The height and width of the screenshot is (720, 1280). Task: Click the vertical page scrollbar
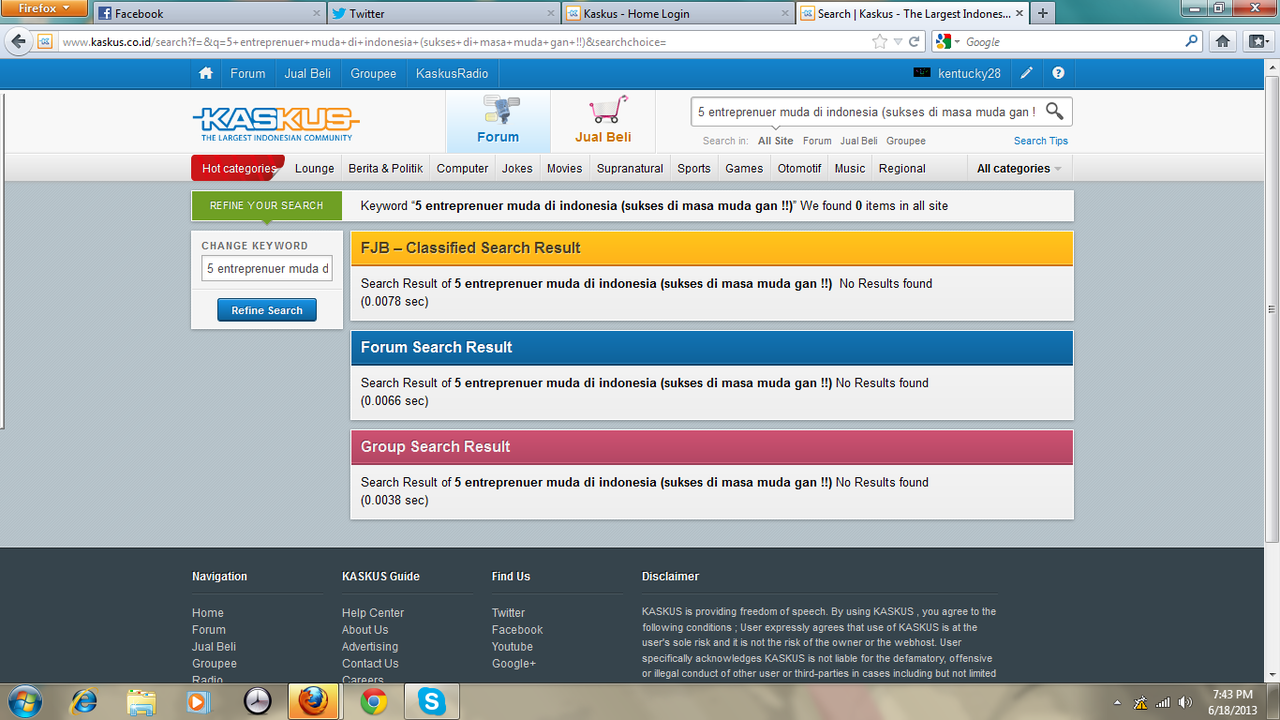click(1272, 308)
